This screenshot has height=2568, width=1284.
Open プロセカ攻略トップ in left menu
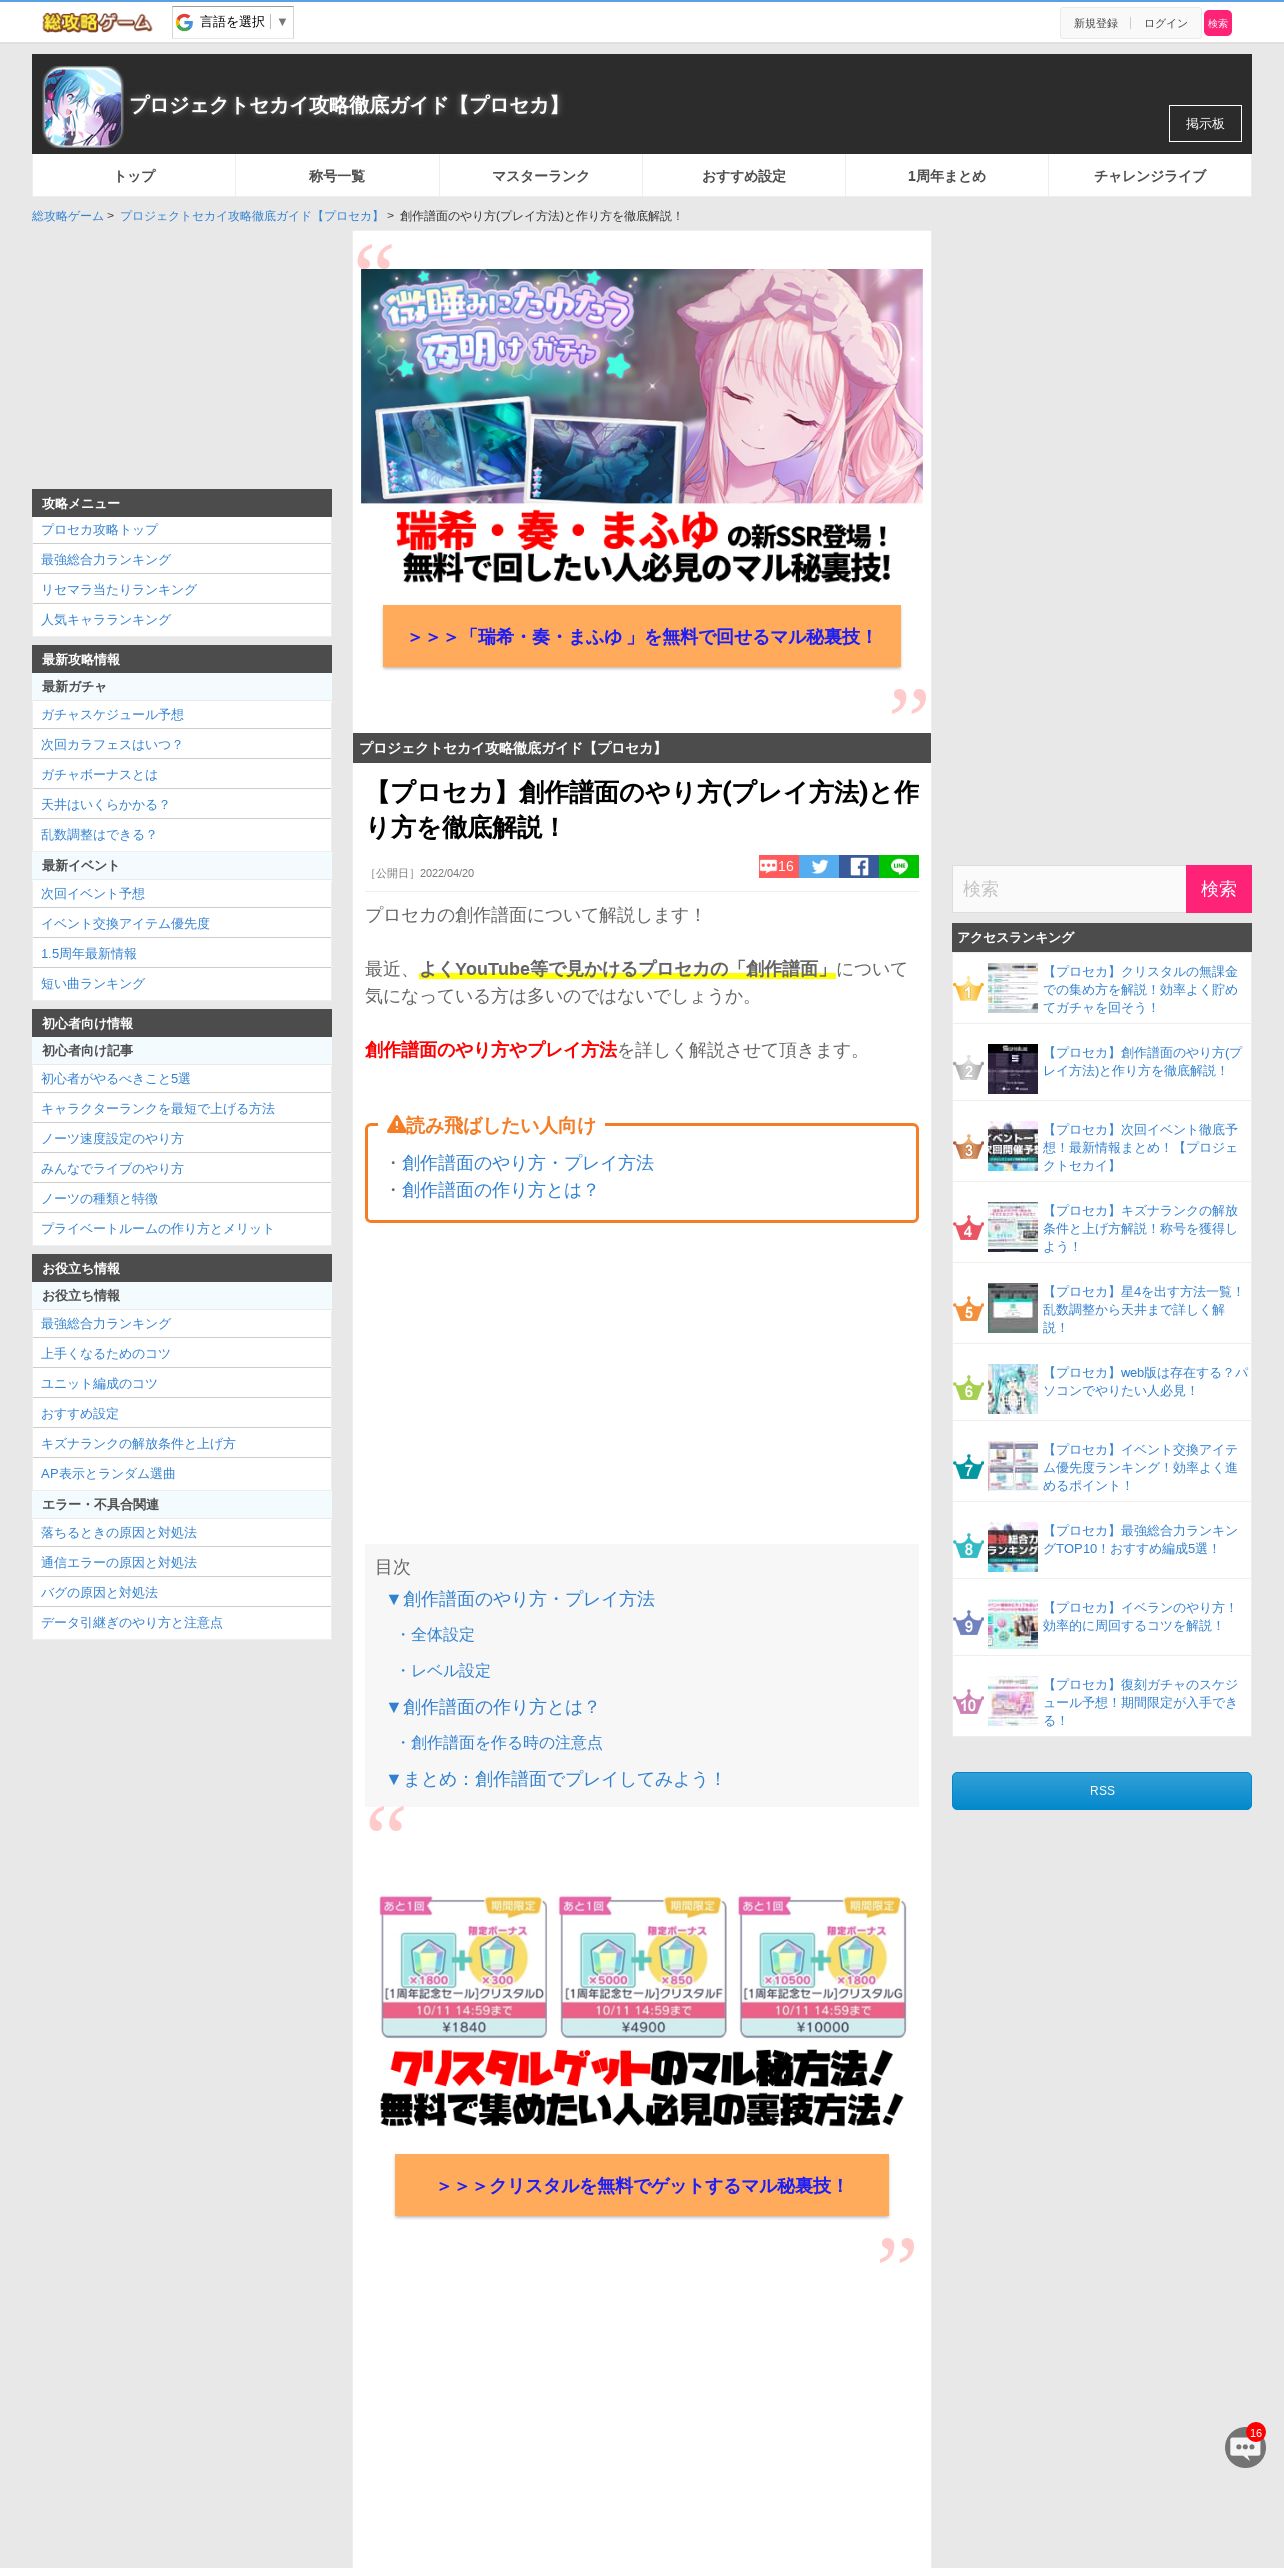[182, 530]
